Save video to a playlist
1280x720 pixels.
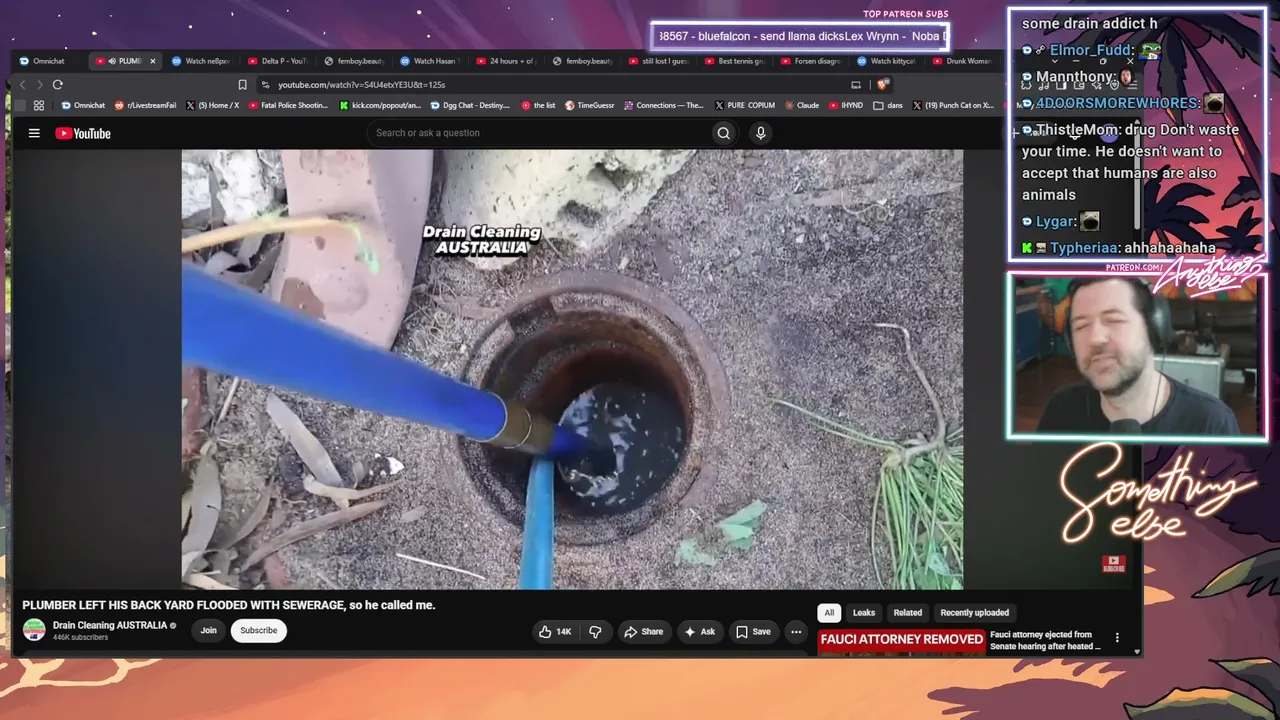(x=753, y=632)
